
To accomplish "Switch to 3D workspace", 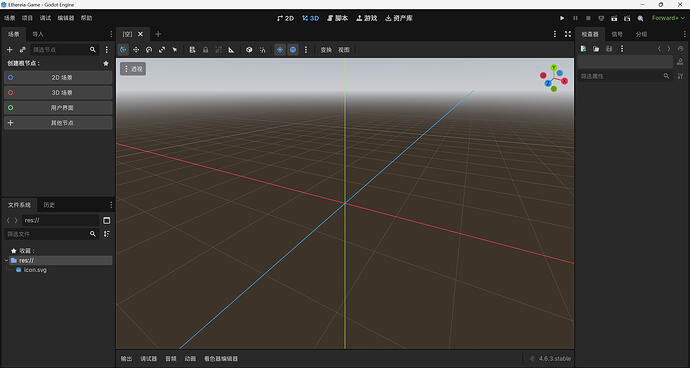I will (311, 18).
